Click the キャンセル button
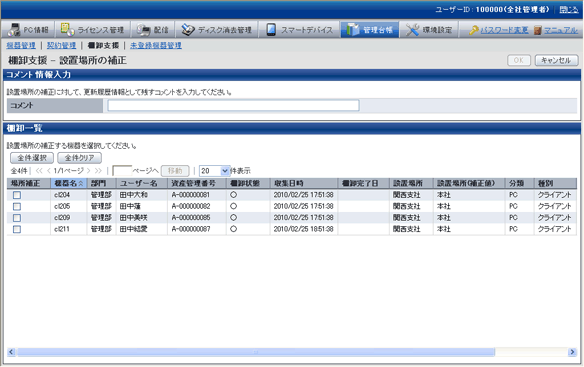The height and width of the screenshot is (367, 584). (556, 60)
